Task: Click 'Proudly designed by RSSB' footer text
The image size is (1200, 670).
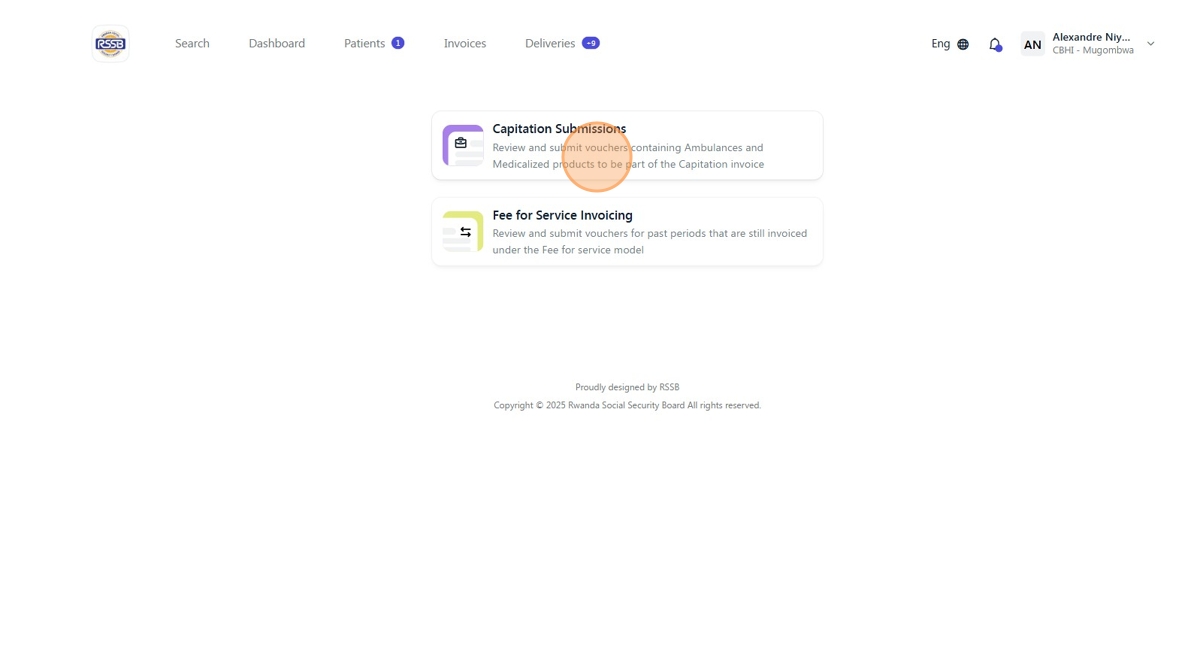Action: click(627, 387)
